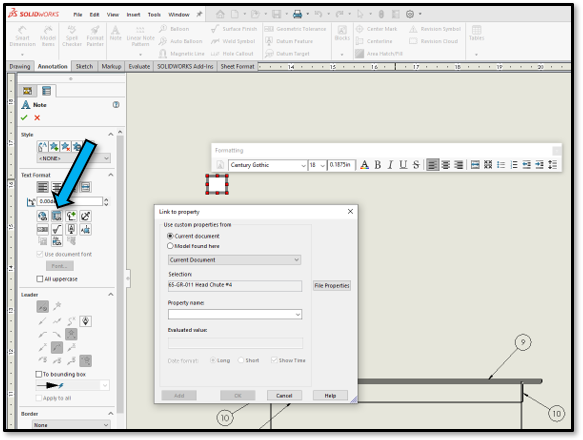Collapse the Text Format section
Screen dimensions: 583x440
(x=111, y=175)
